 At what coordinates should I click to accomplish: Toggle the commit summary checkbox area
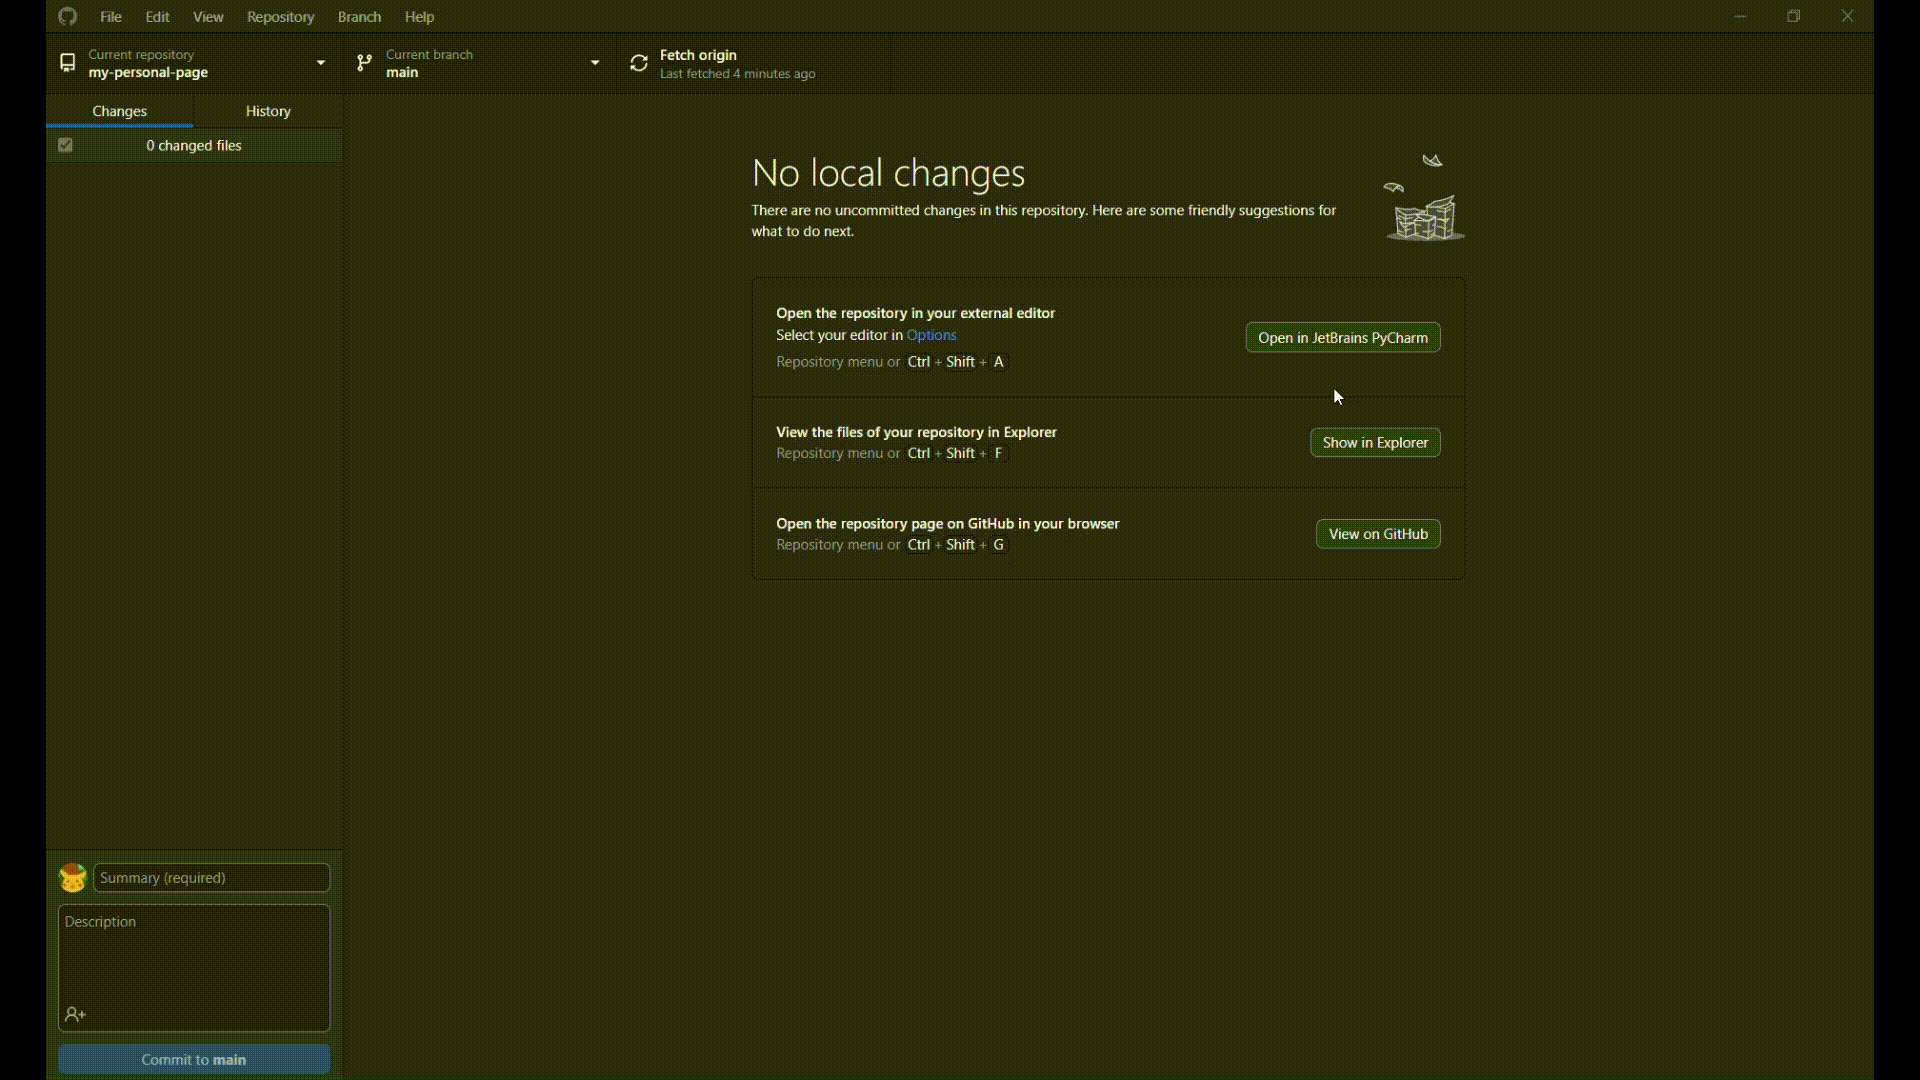65,145
